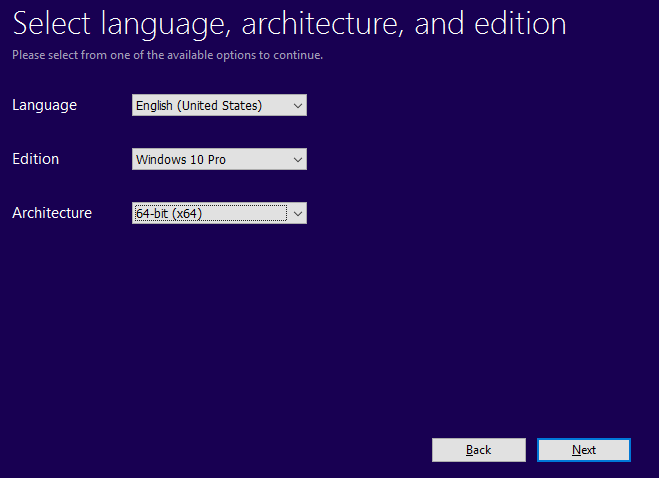Click the 'Architecture' label text
The height and width of the screenshot is (478, 659).
tap(52, 213)
